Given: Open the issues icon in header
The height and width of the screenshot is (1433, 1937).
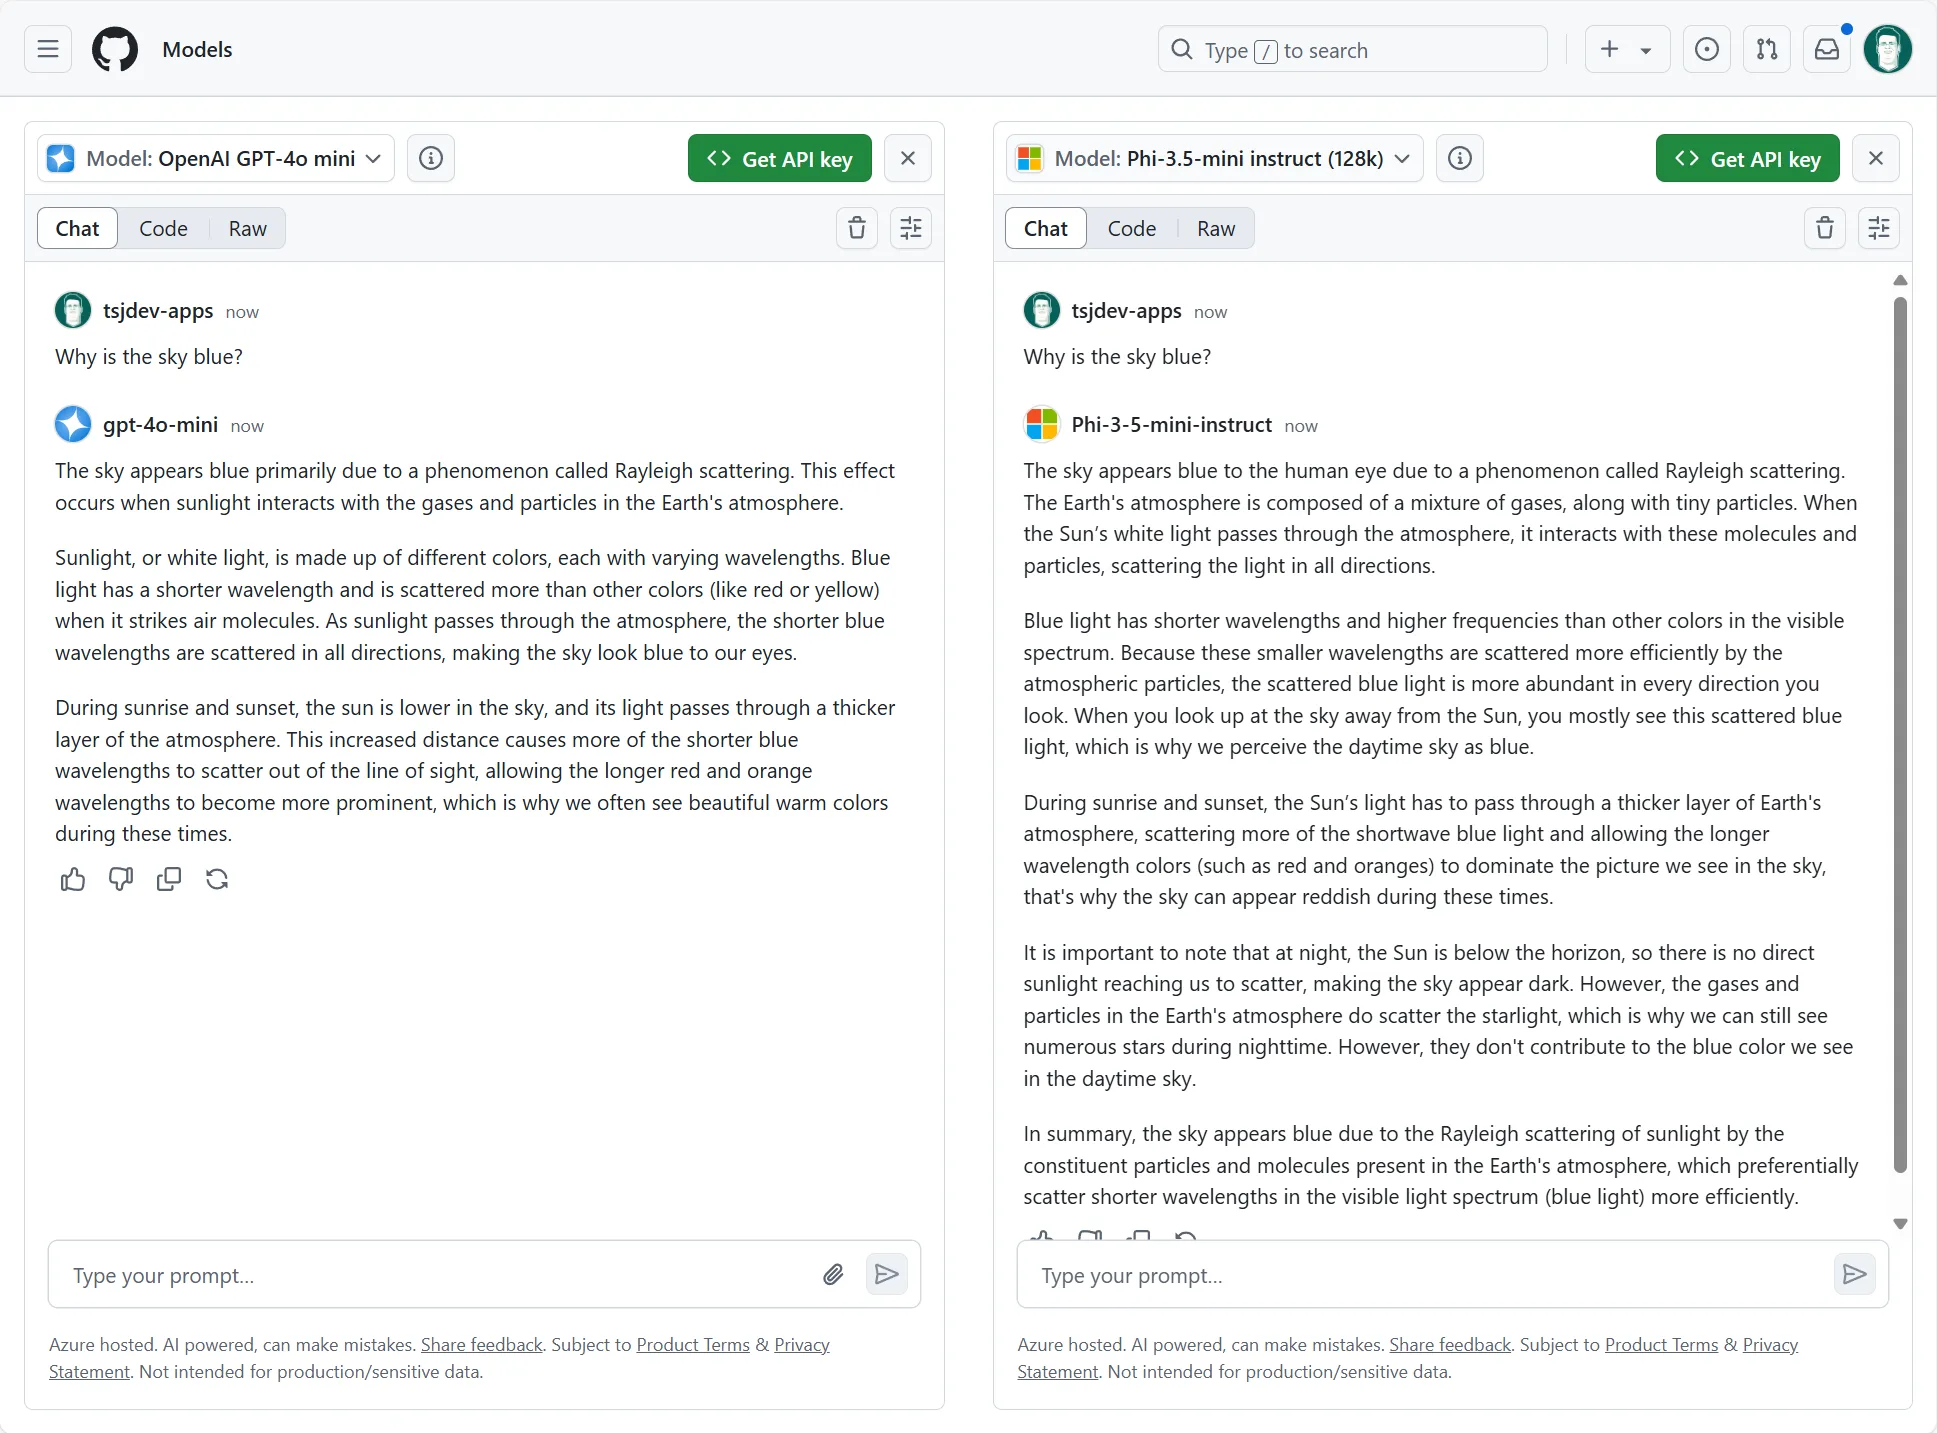Looking at the screenshot, I should coord(1707,49).
